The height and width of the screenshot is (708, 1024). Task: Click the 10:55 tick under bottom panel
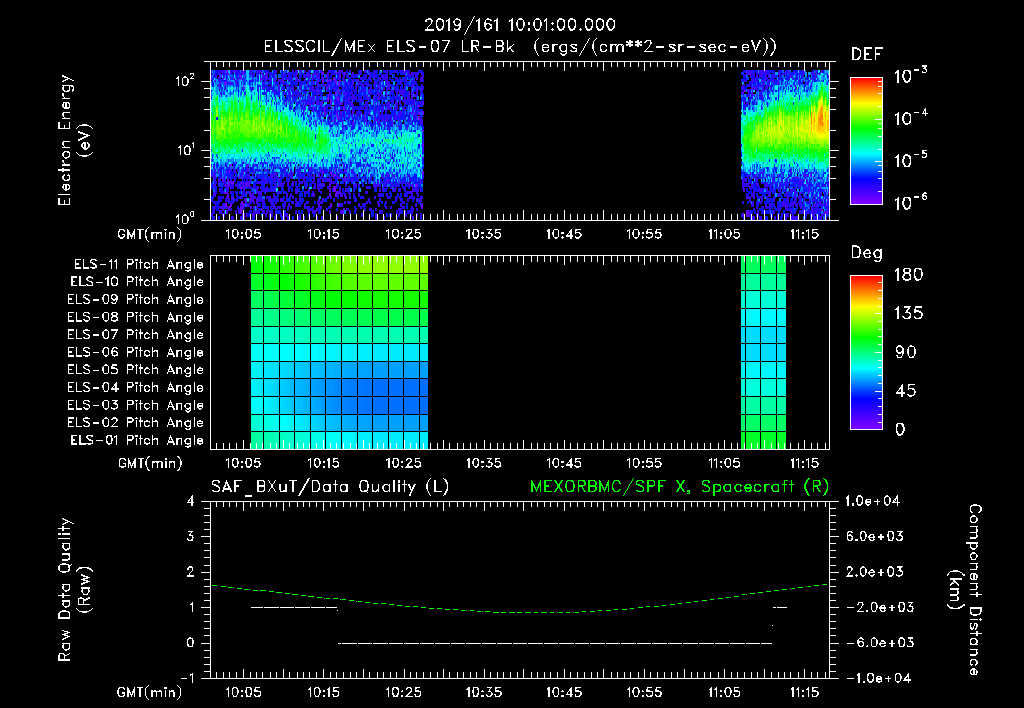(644, 692)
